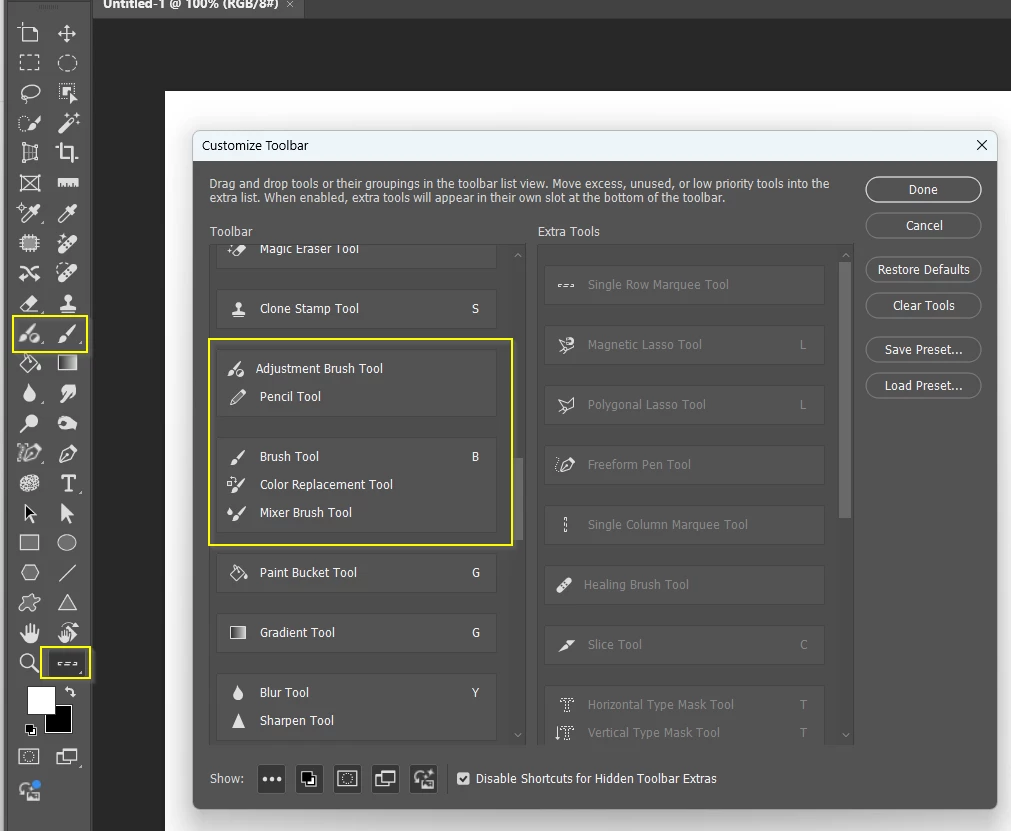Pick the Elliptical Marquee tool

tap(67, 63)
